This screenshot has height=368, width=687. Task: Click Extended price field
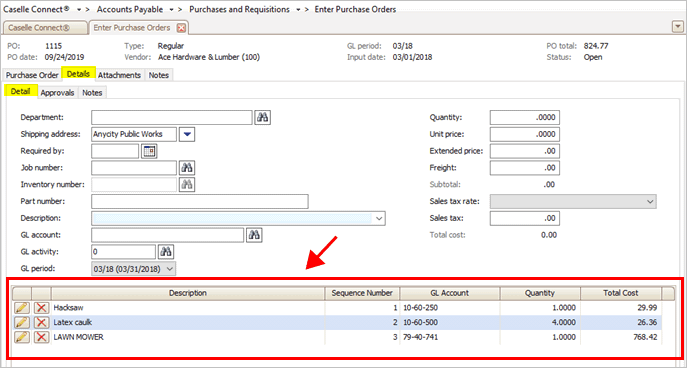click(x=525, y=151)
